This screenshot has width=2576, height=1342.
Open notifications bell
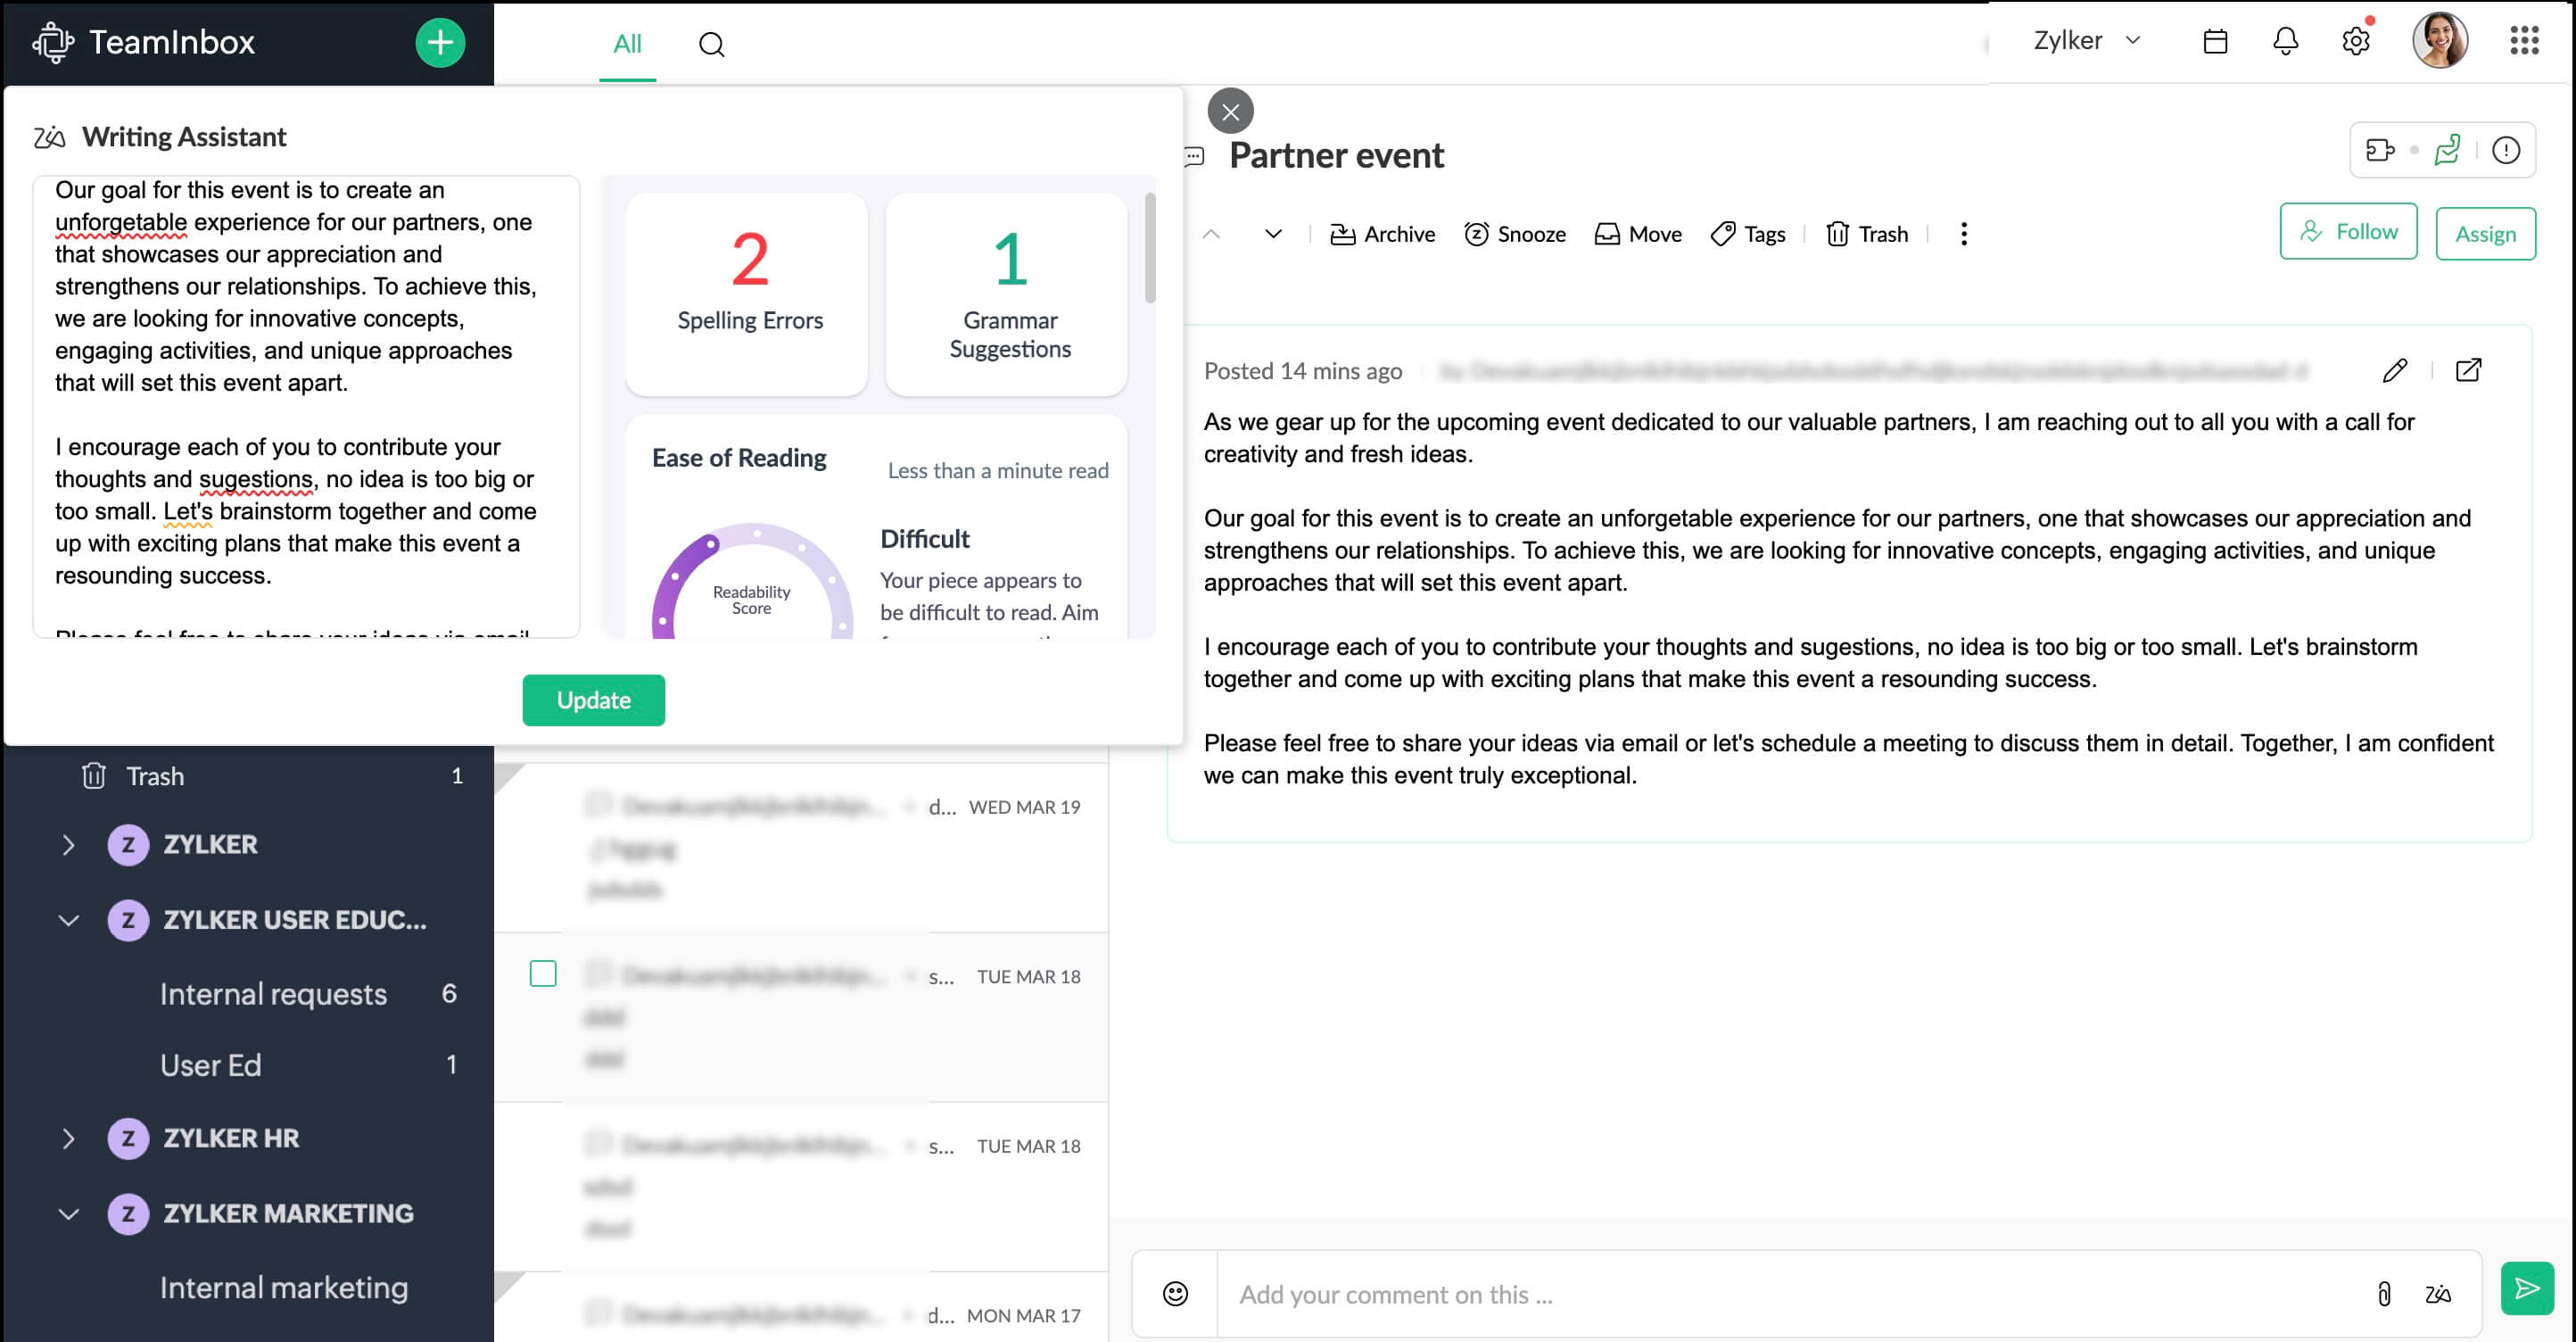coord(2285,41)
